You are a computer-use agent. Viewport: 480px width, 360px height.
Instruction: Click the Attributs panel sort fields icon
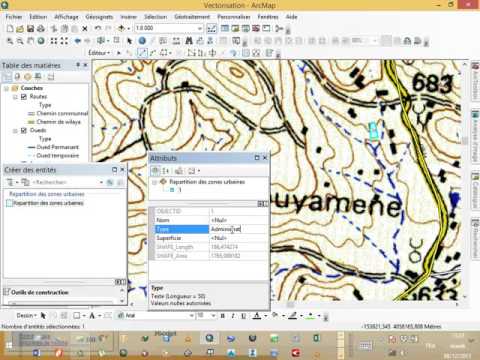click(x=165, y=171)
